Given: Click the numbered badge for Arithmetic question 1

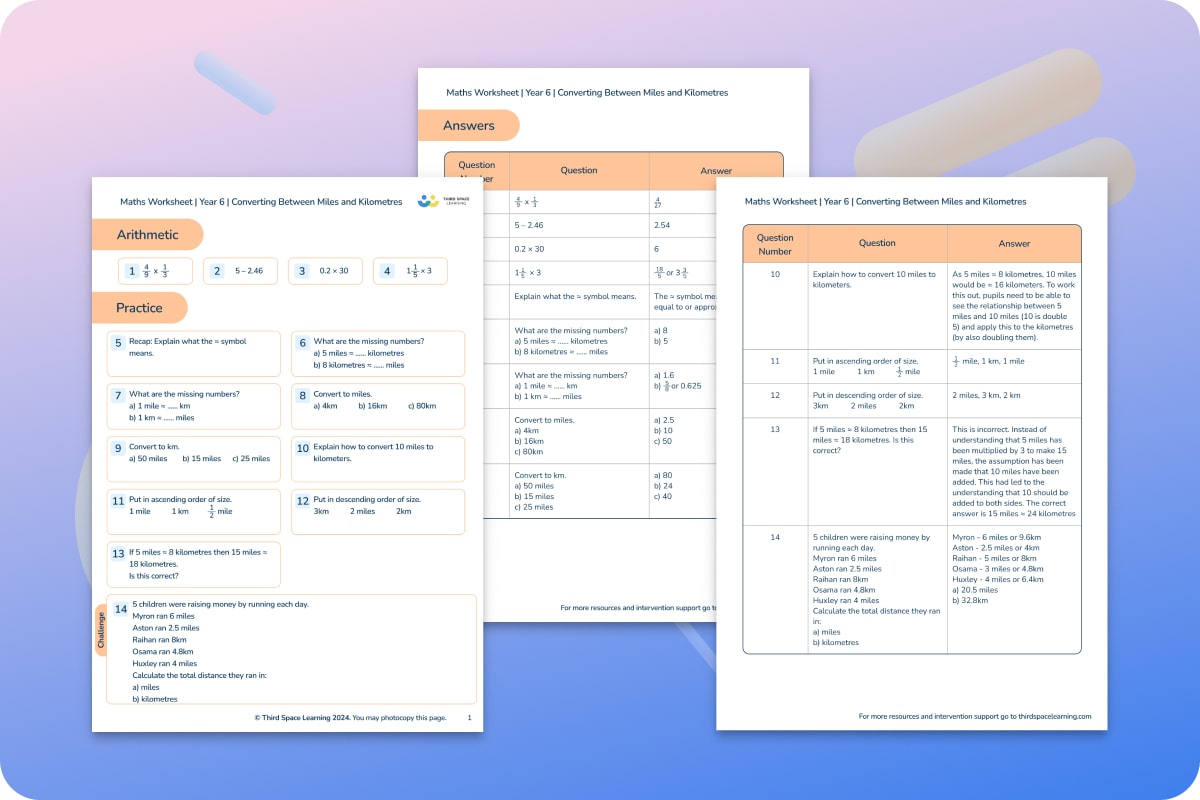Looking at the screenshot, I should [x=131, y=270].
